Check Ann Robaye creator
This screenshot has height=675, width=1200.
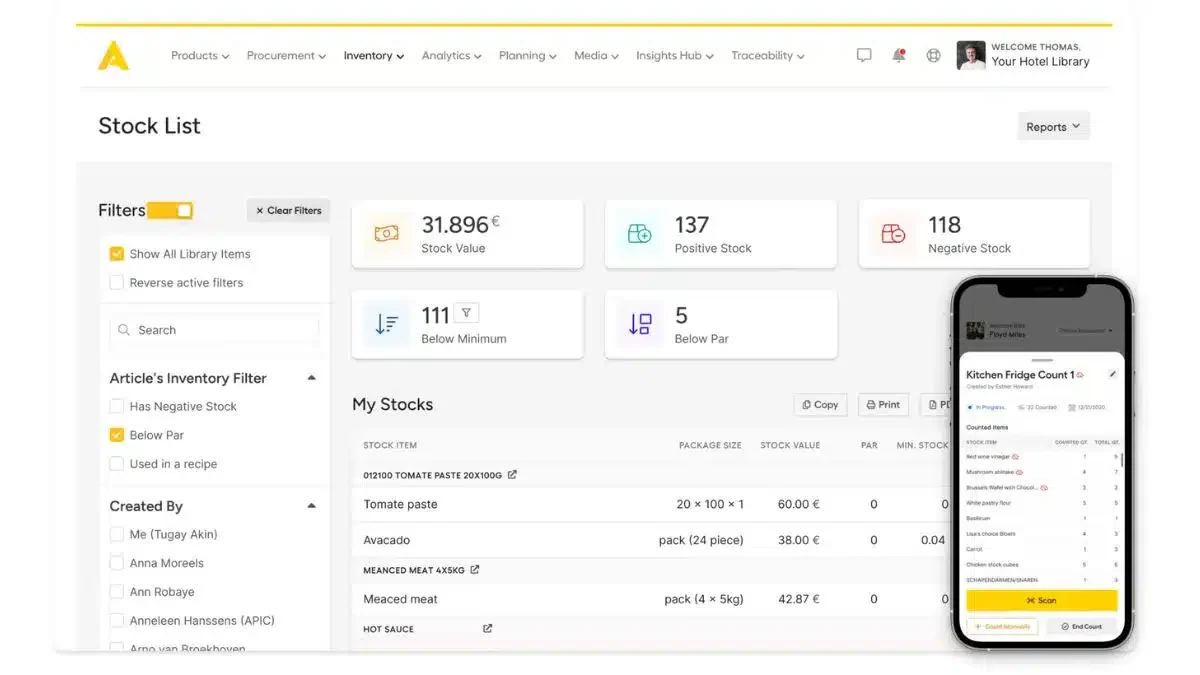point(117,592)
